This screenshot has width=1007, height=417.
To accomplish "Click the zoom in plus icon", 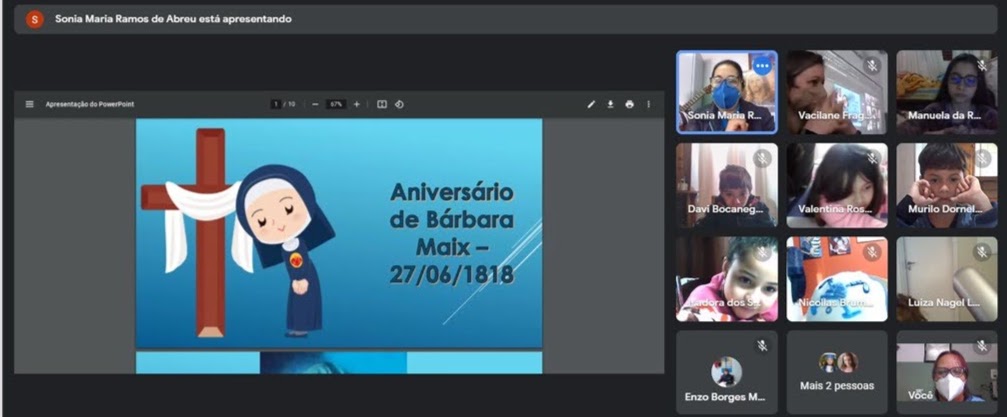I will pyautogui.click(x=357, y=104).
